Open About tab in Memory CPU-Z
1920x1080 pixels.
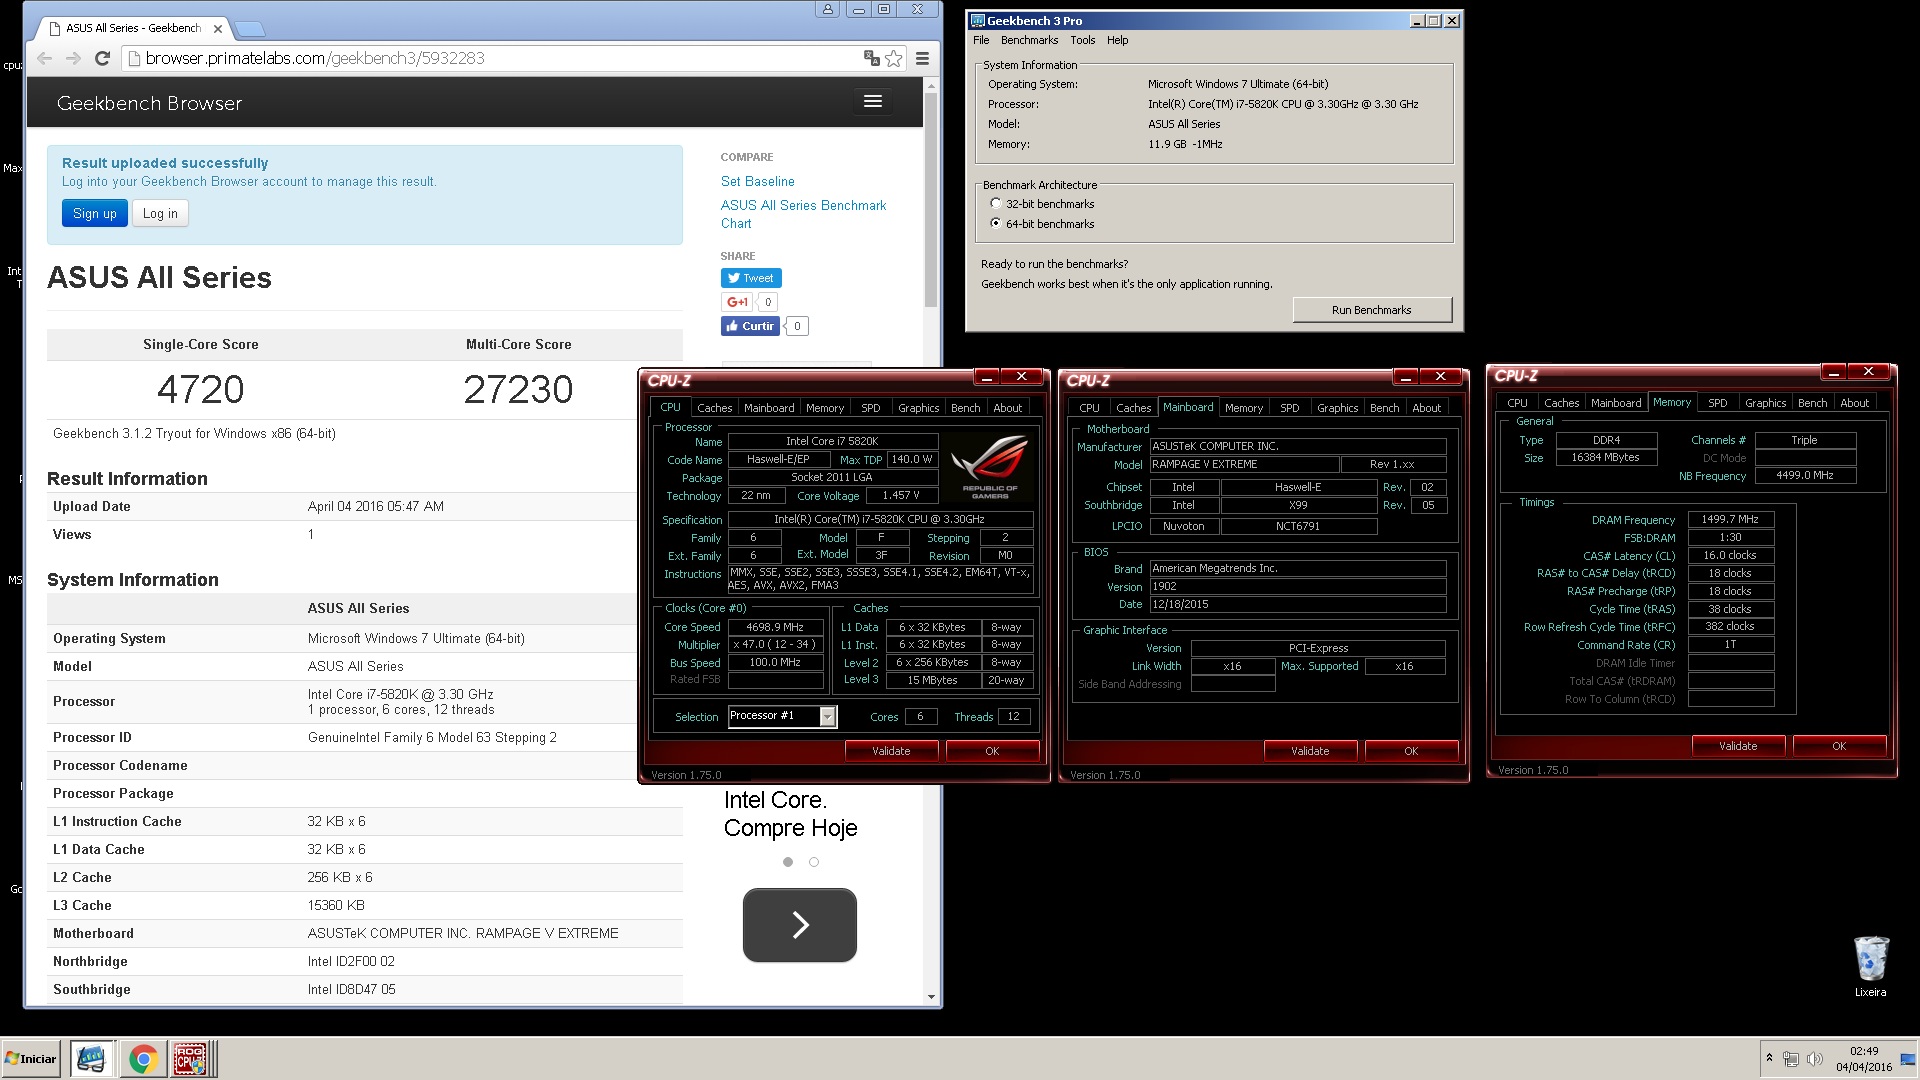click(1854, 403)
